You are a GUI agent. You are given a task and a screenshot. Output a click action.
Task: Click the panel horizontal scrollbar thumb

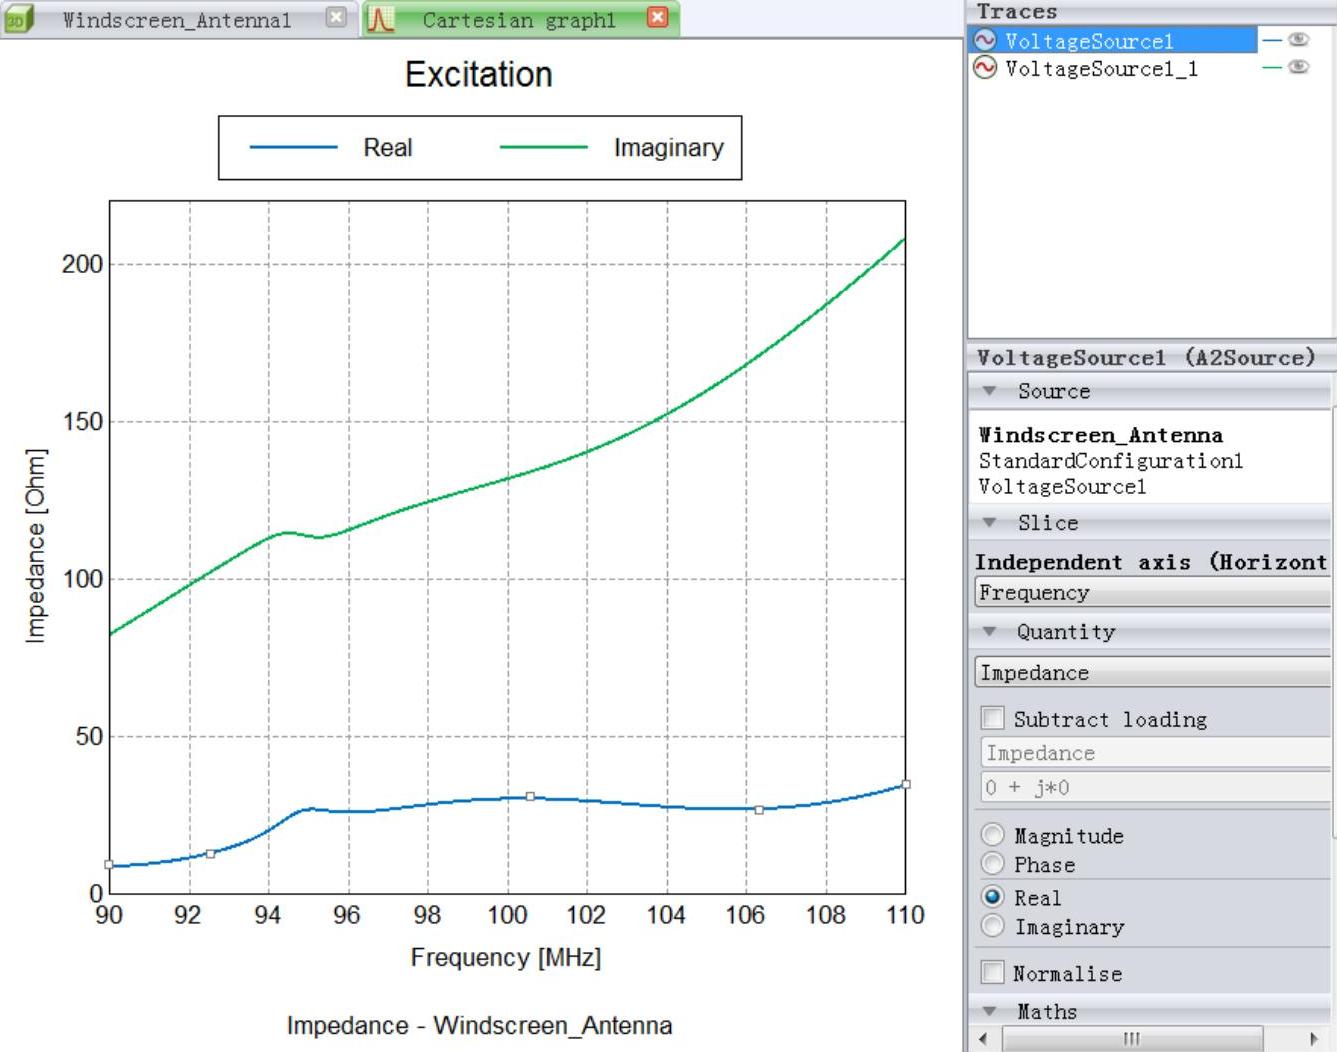[x=1132, y=1039]
